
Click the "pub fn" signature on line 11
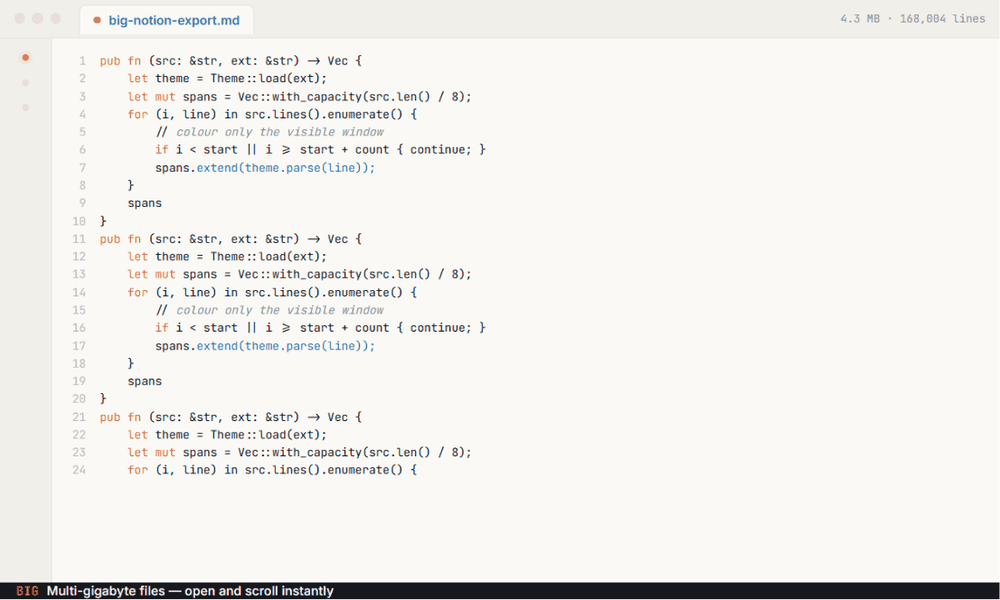point(231,239)
